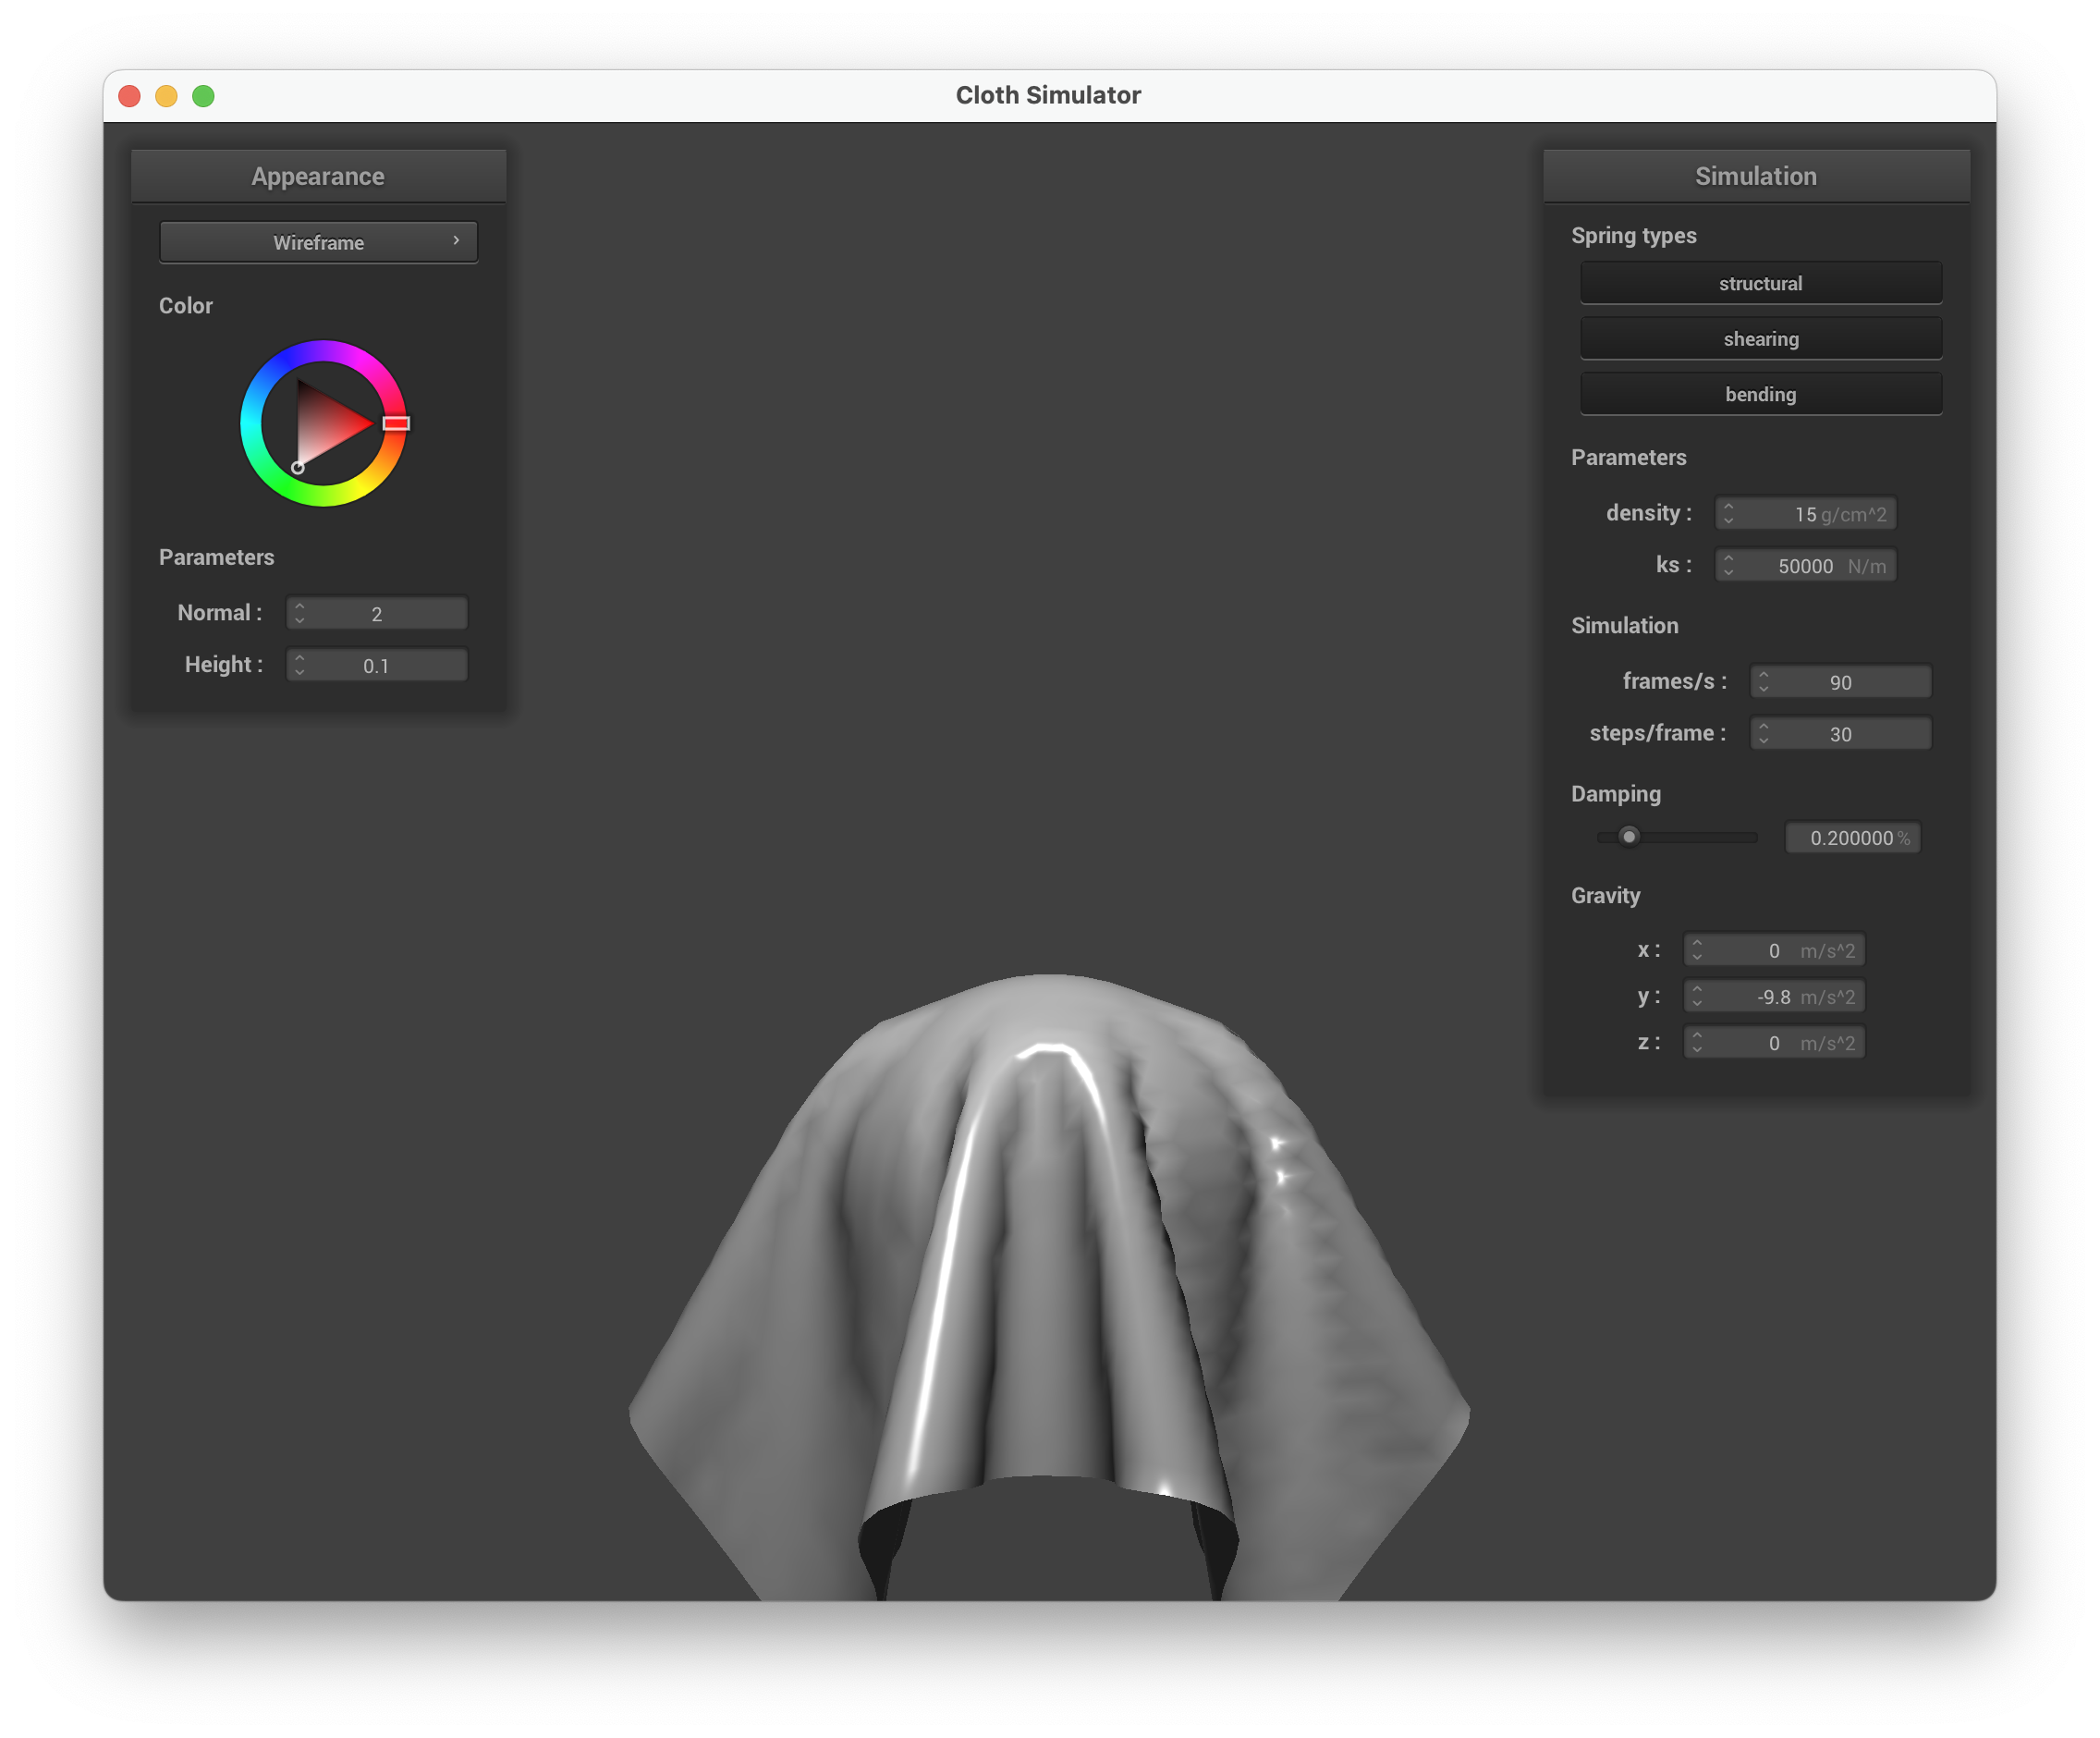
Task: Click the damping percentage value field
Action: 1851,838
